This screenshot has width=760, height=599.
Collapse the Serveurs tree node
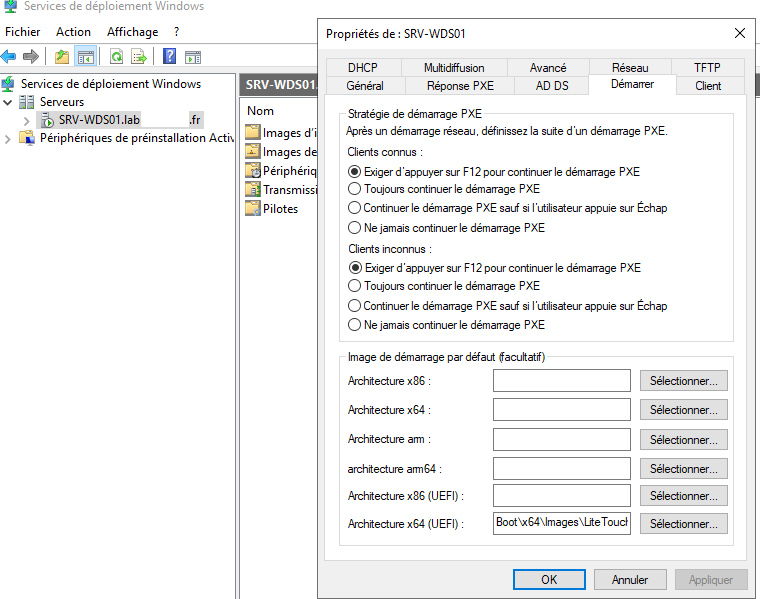8,102
